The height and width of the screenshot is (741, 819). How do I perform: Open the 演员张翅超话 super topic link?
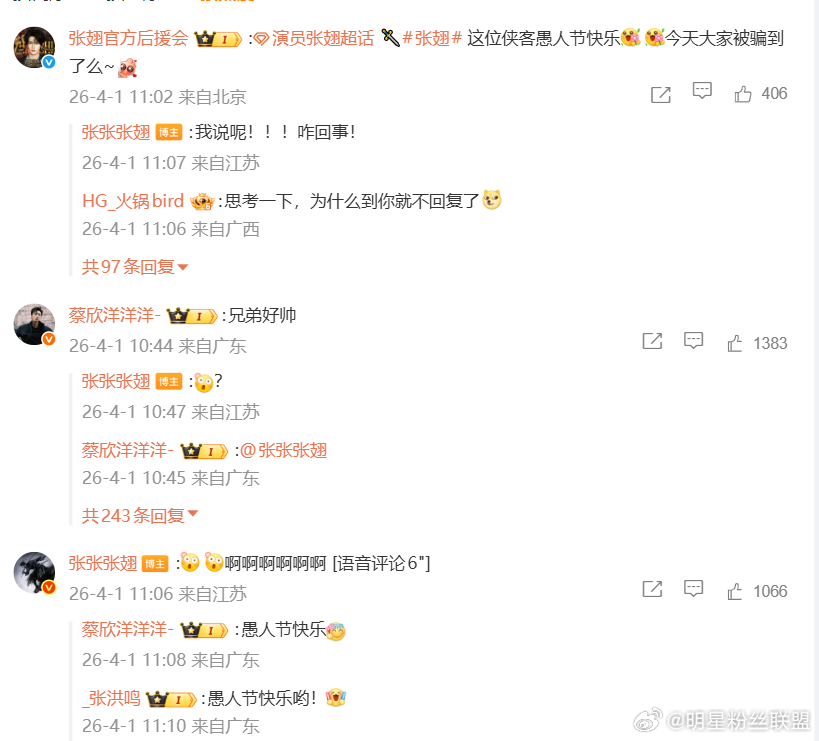pos(314,38)
